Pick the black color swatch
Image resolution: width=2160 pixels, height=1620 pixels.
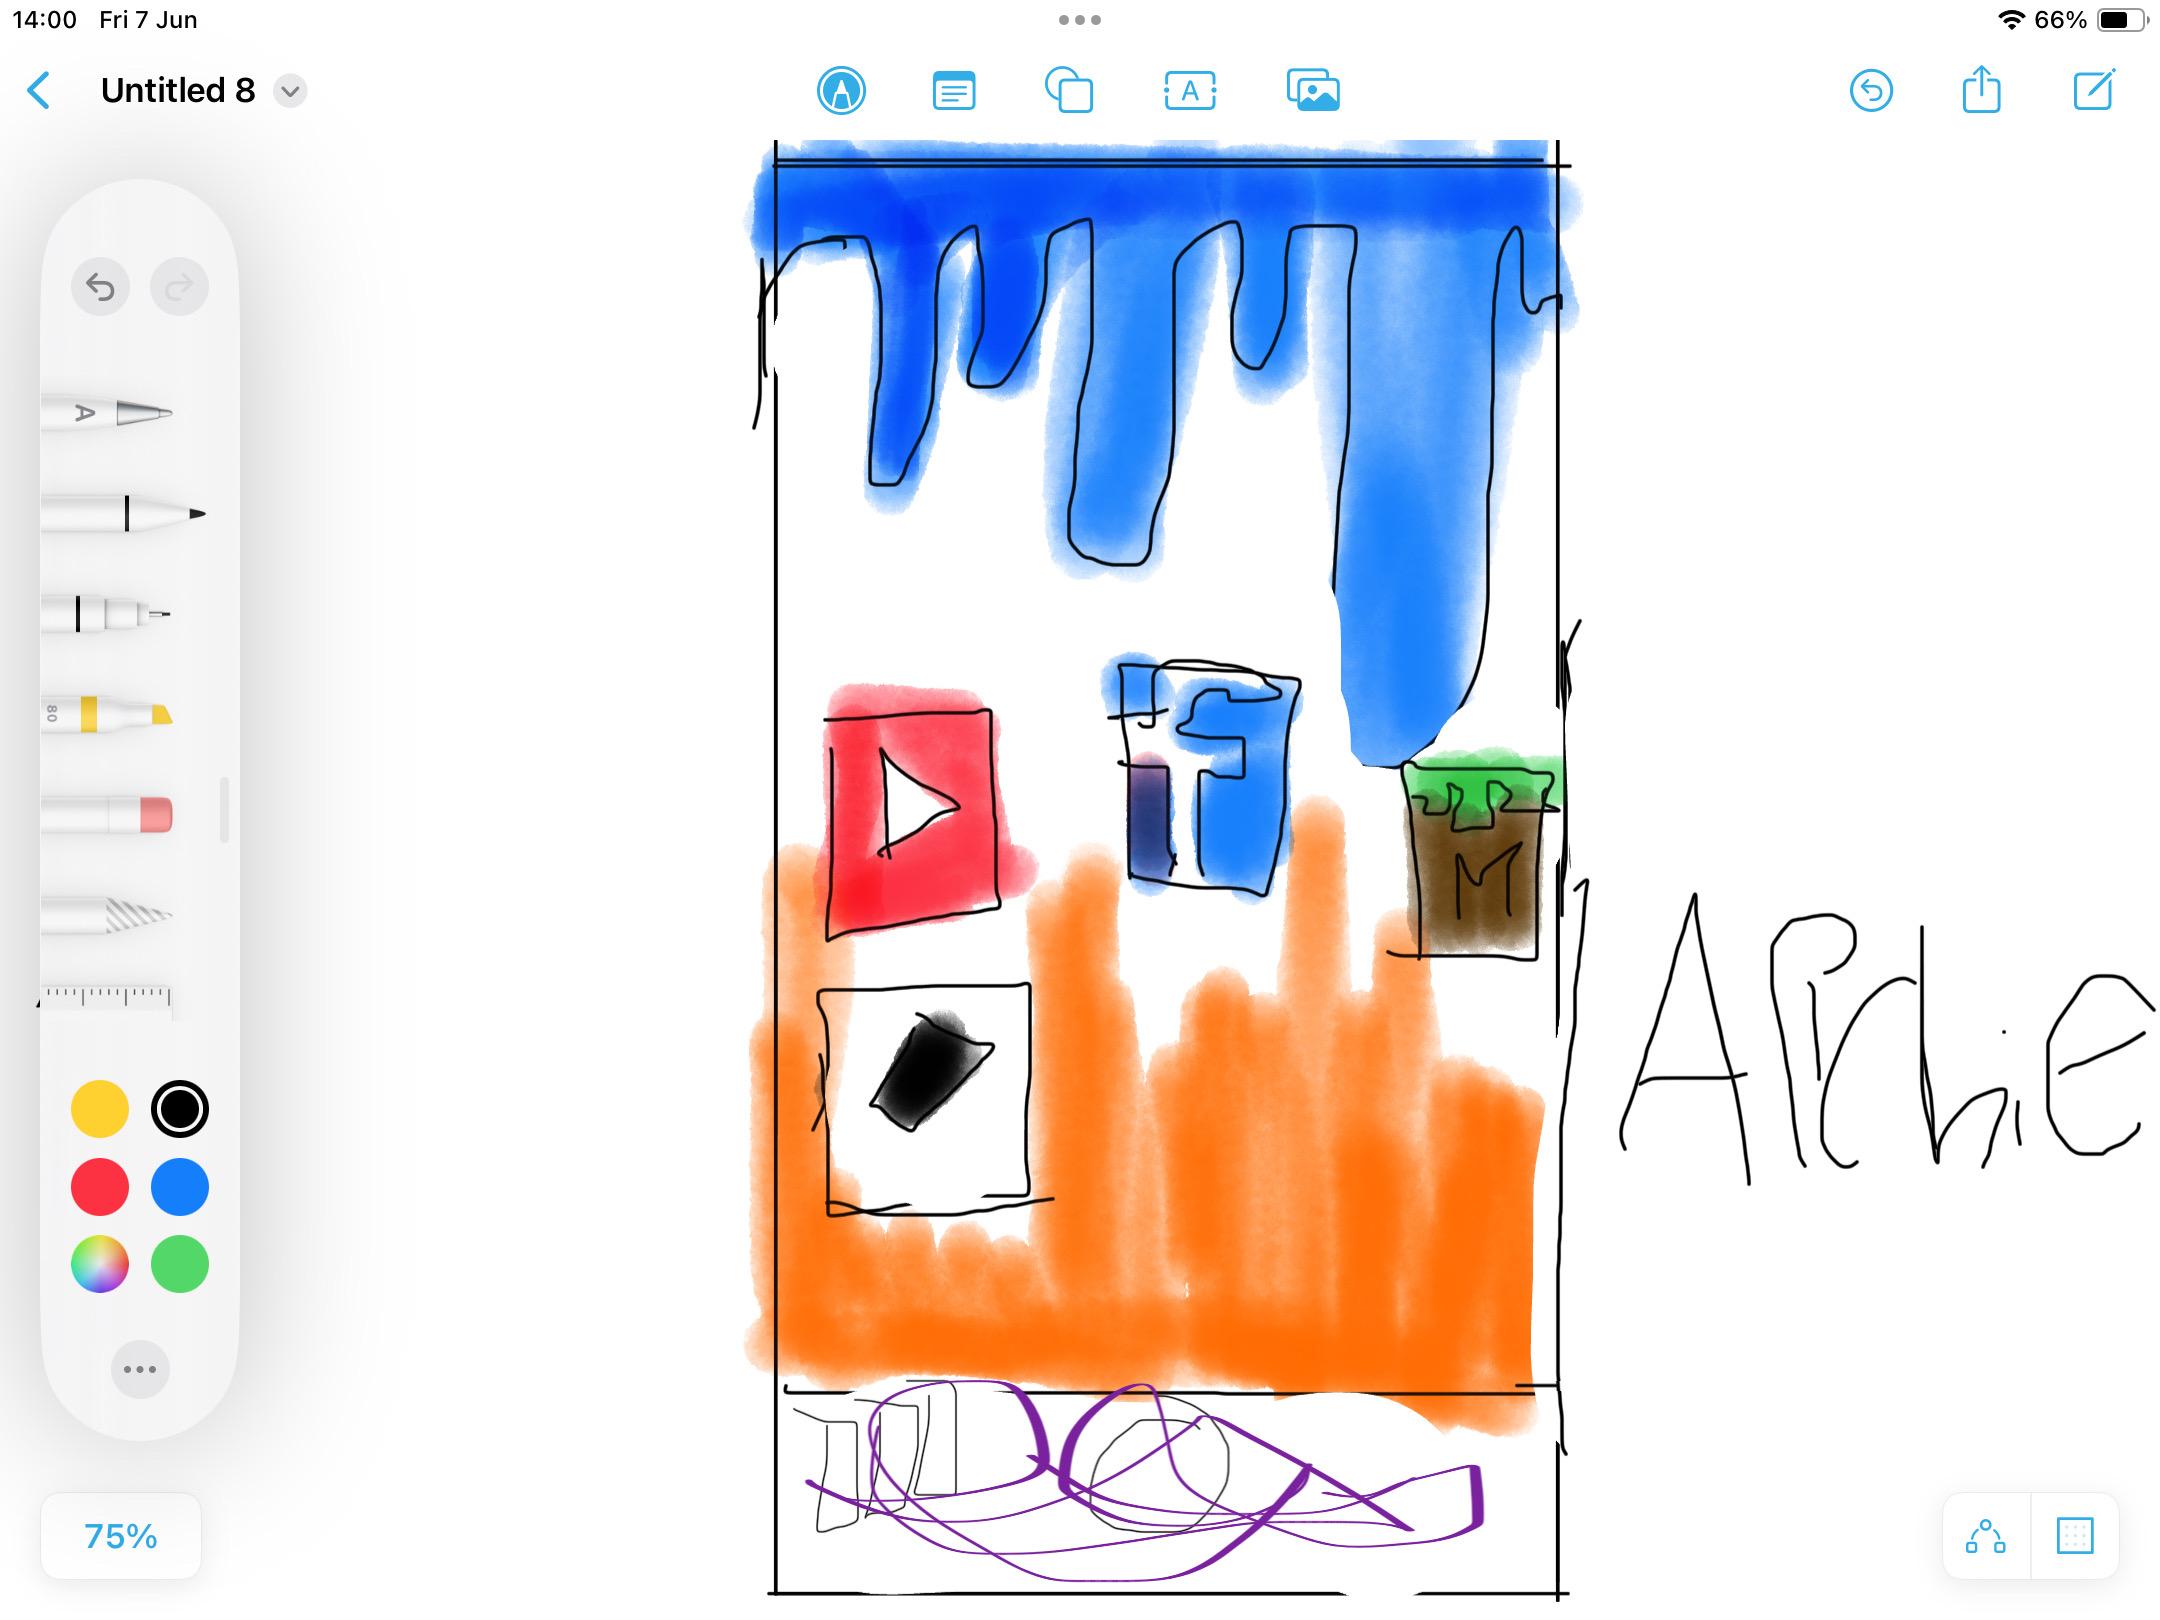coord(180,1109)
